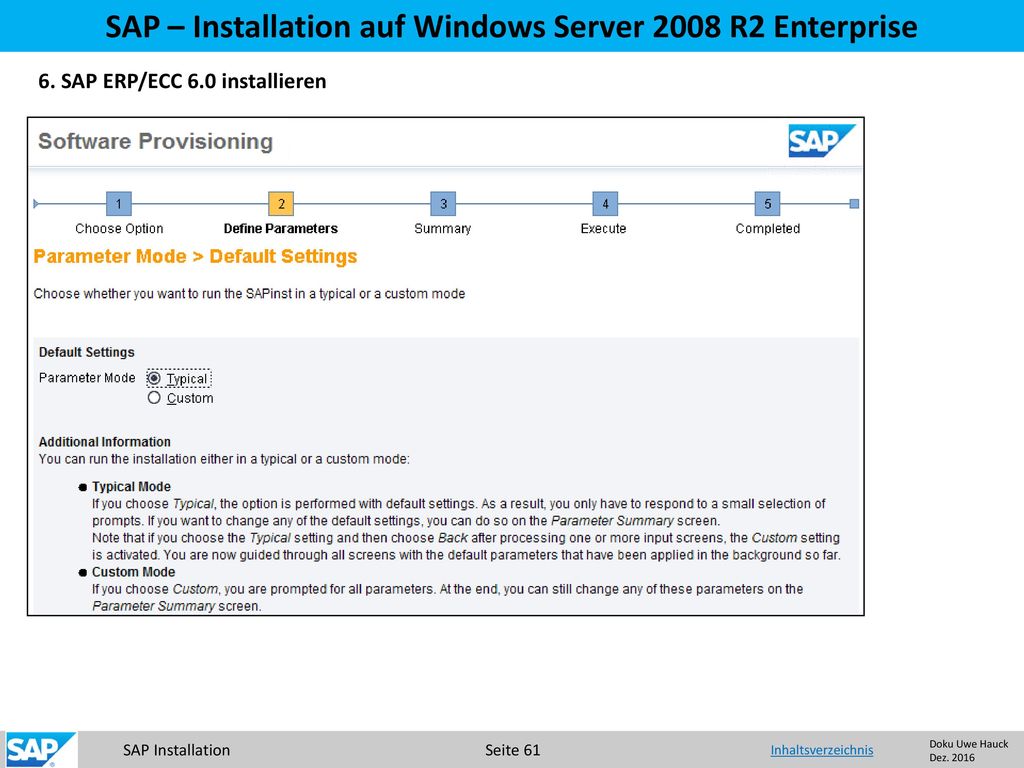This screenshot has width=1024, height=768.
Task: Click the SAP logo in Software Provisioning header
Action: click(x=822, y=140)
